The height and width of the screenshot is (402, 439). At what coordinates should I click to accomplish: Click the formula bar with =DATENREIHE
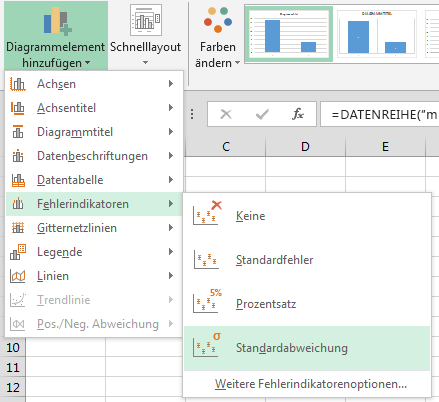[x=380, y=114]
